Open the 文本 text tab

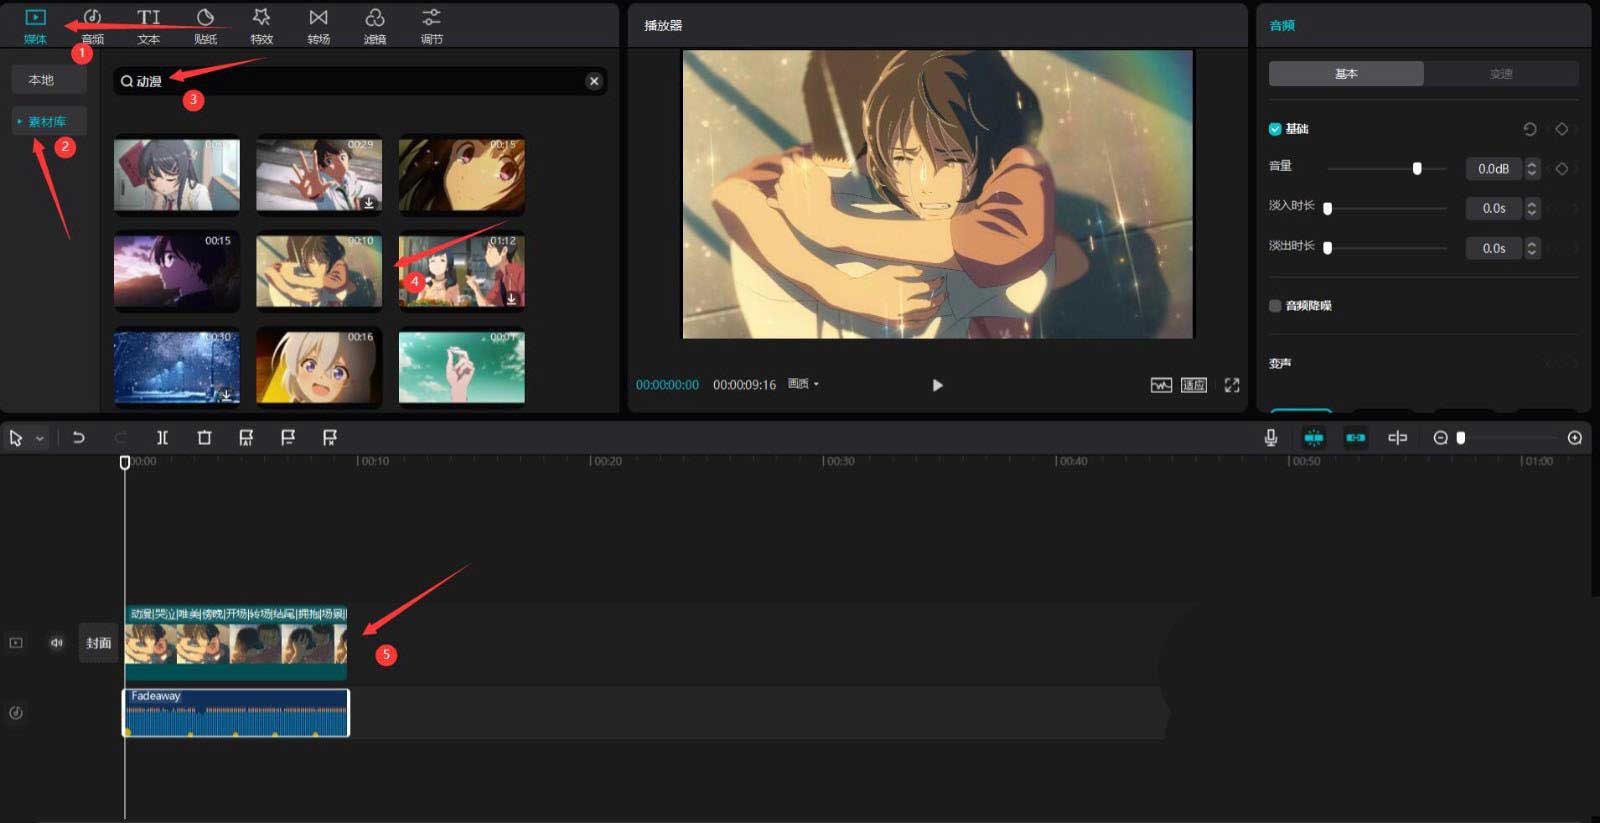click(x=149, y=26)
